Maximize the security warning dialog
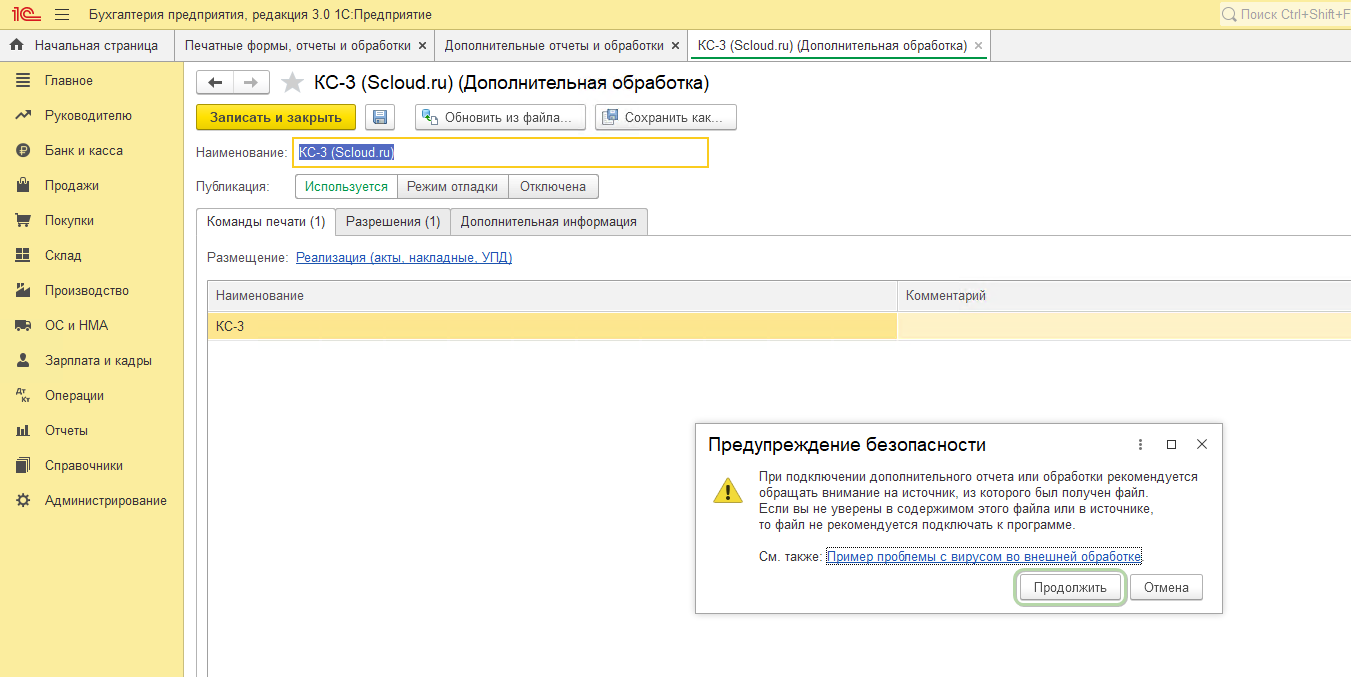Image resolution: width=1351 pixels, height=677 pixels. pyautogui.click(x=1171, y=444)
